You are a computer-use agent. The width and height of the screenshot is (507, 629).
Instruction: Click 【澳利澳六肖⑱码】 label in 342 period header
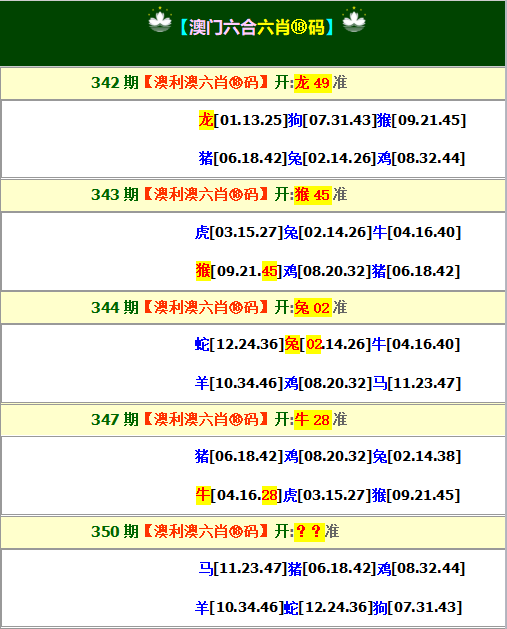click(x=206, y=83)
